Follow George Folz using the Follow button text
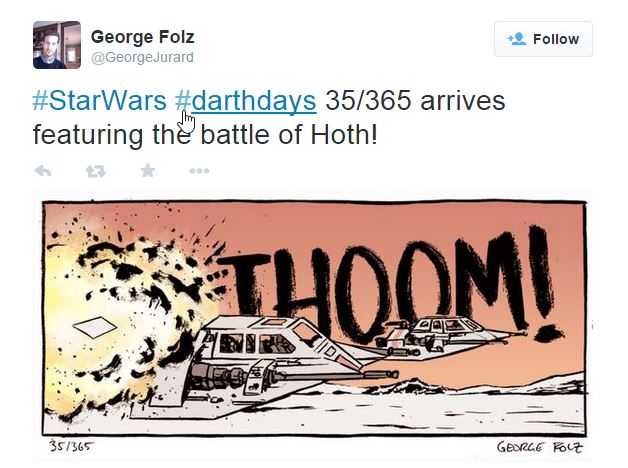The height and width of the screenshot is (468, 628). (556, 39)
